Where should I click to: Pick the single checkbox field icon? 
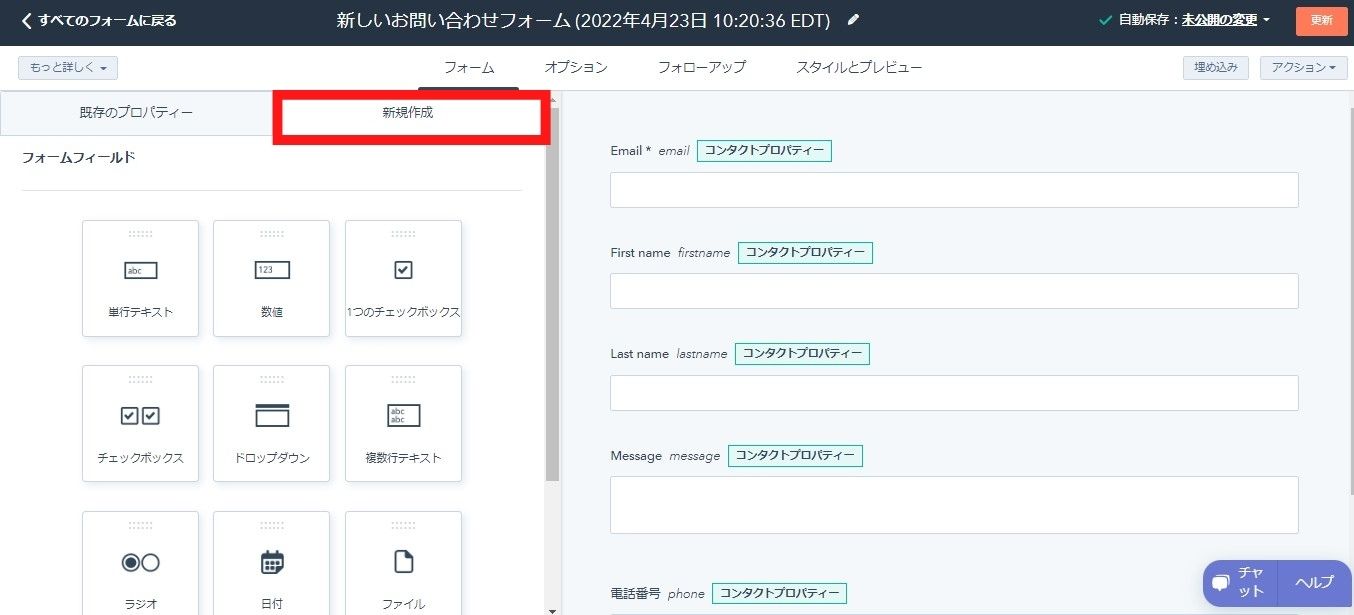click(x=403, y=270)
